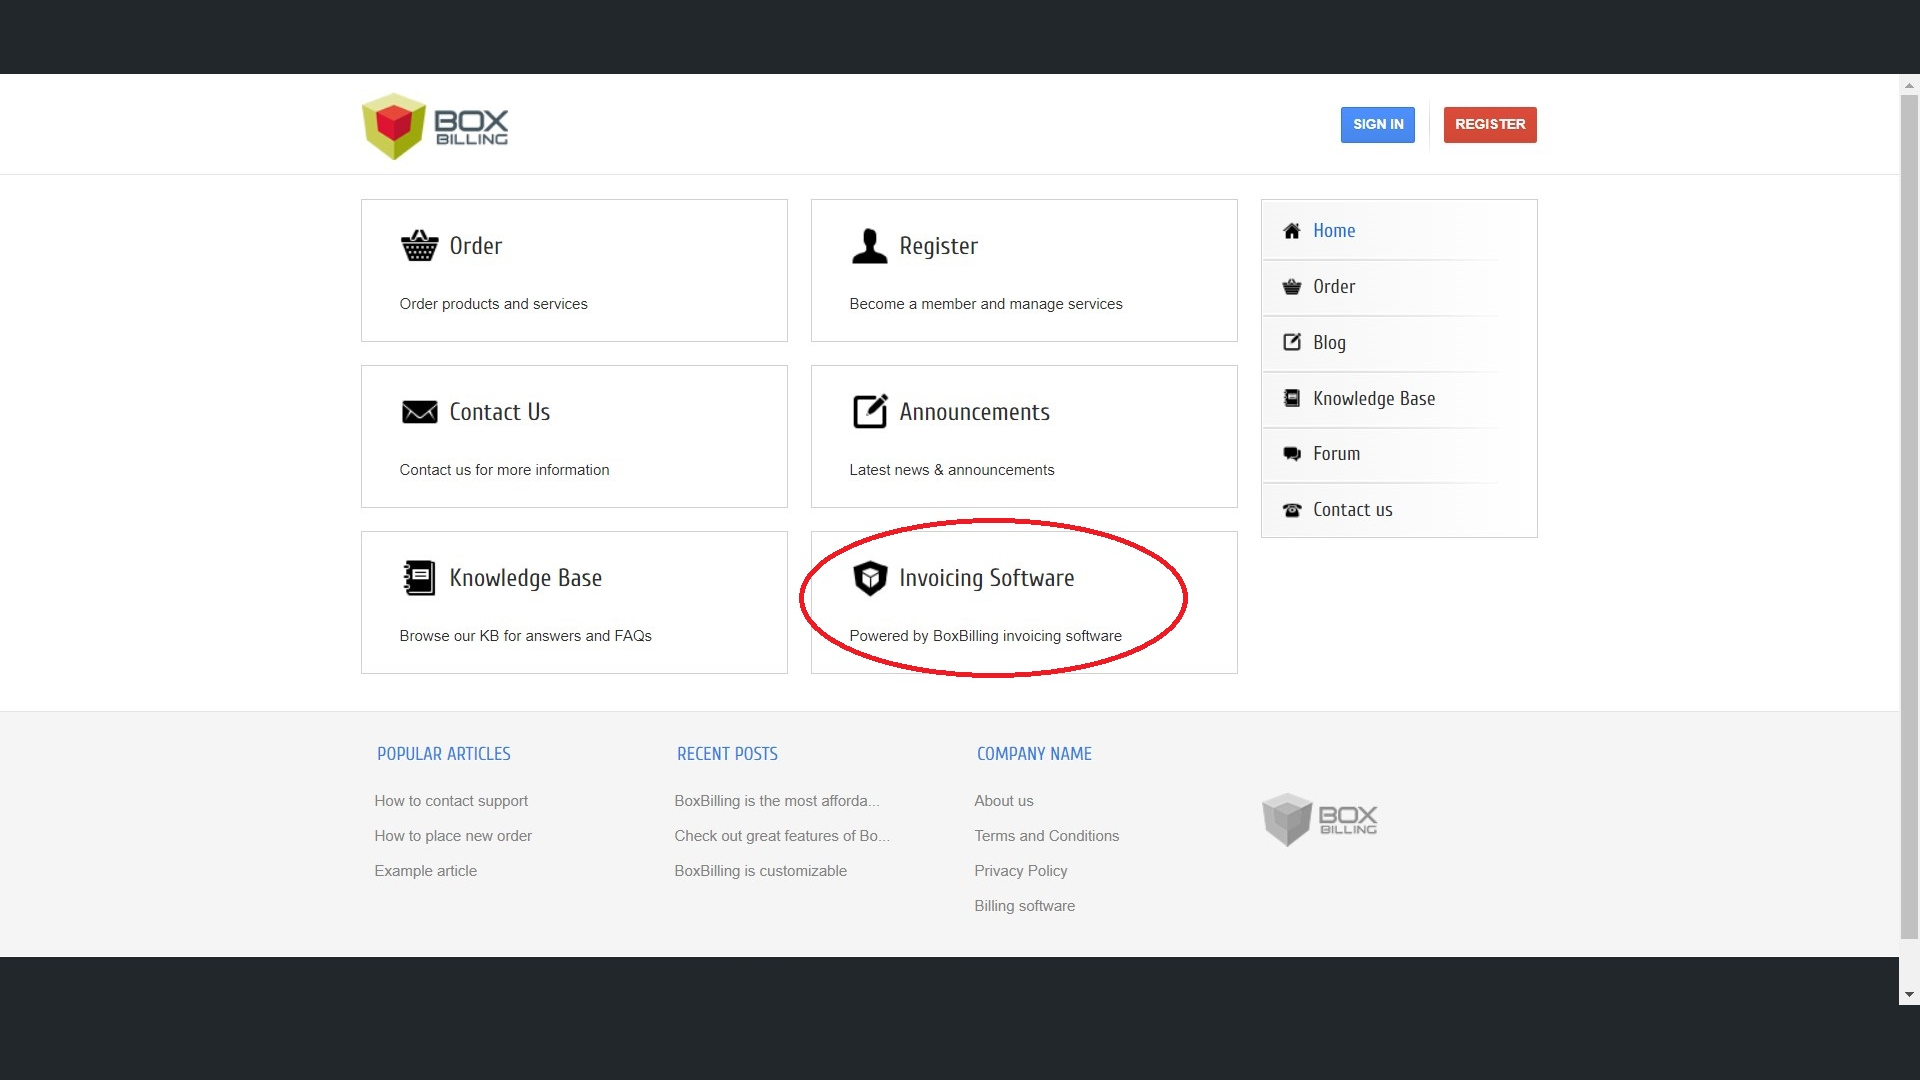Click the scrollbar down arrow

(x=1909, y=995)
